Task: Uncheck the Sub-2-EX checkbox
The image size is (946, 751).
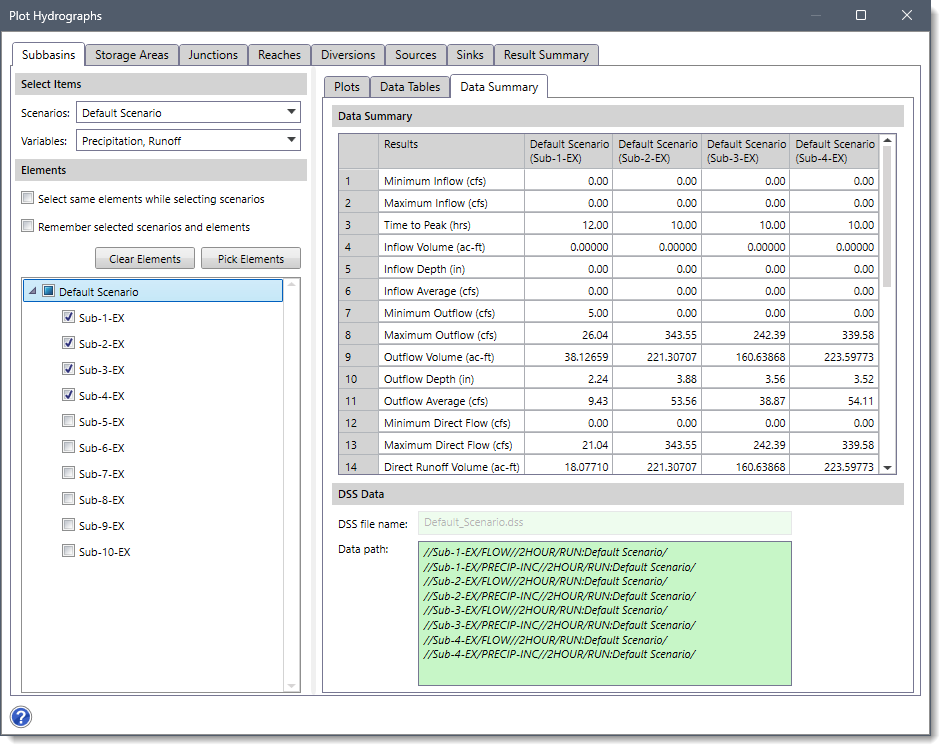Action: pos(69,343)
